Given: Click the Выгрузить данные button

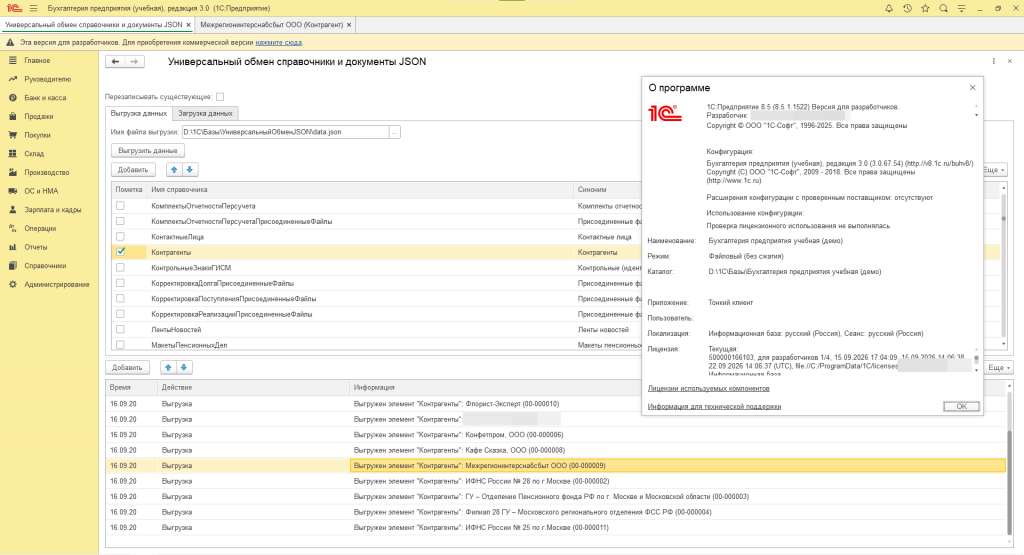Looking at the screenshot, I should [x=148, y=151].
